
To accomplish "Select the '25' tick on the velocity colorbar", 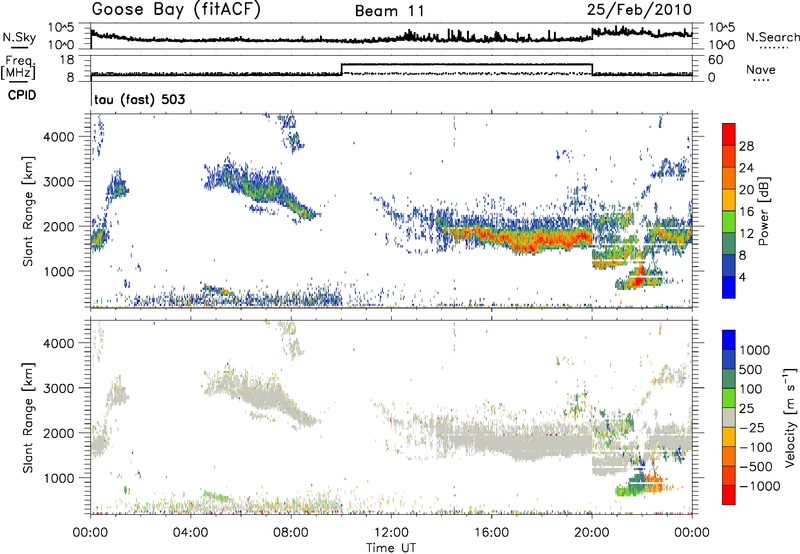I will pos(747,408).
